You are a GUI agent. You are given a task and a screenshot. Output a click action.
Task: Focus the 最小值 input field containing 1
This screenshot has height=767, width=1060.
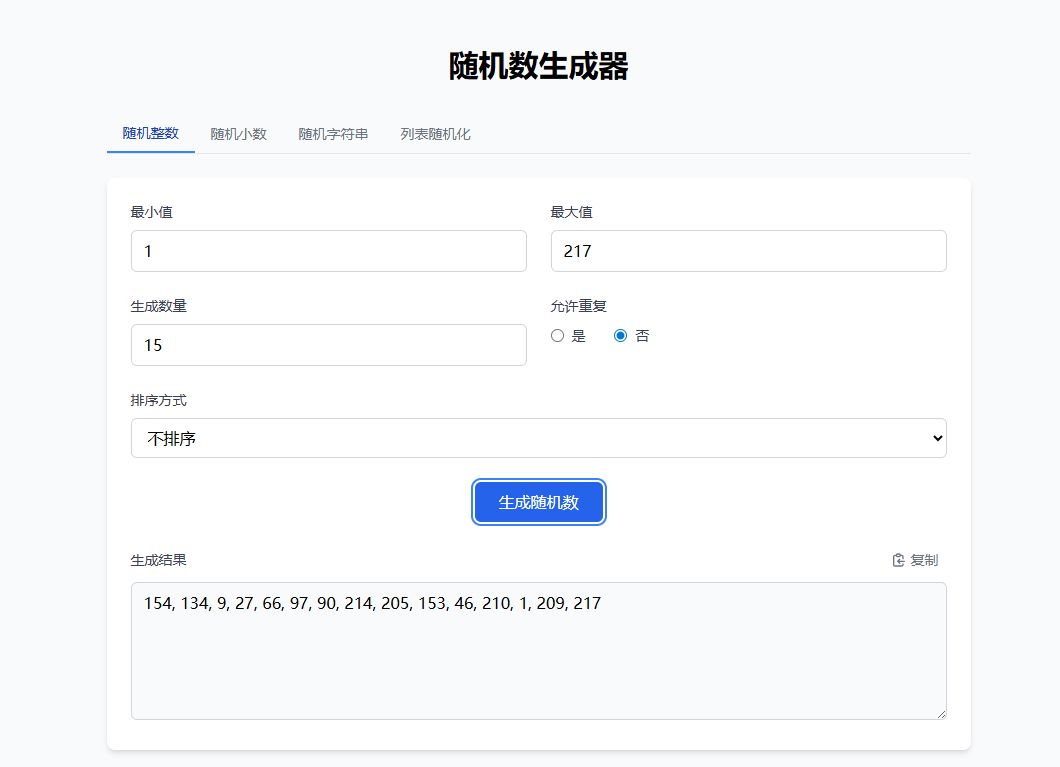click(x=328, y=251)
